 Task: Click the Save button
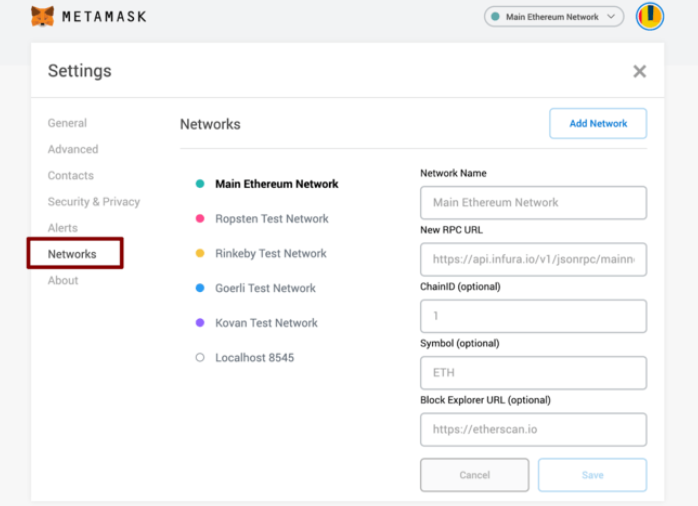pyautogui.click(x=592, y=475)
